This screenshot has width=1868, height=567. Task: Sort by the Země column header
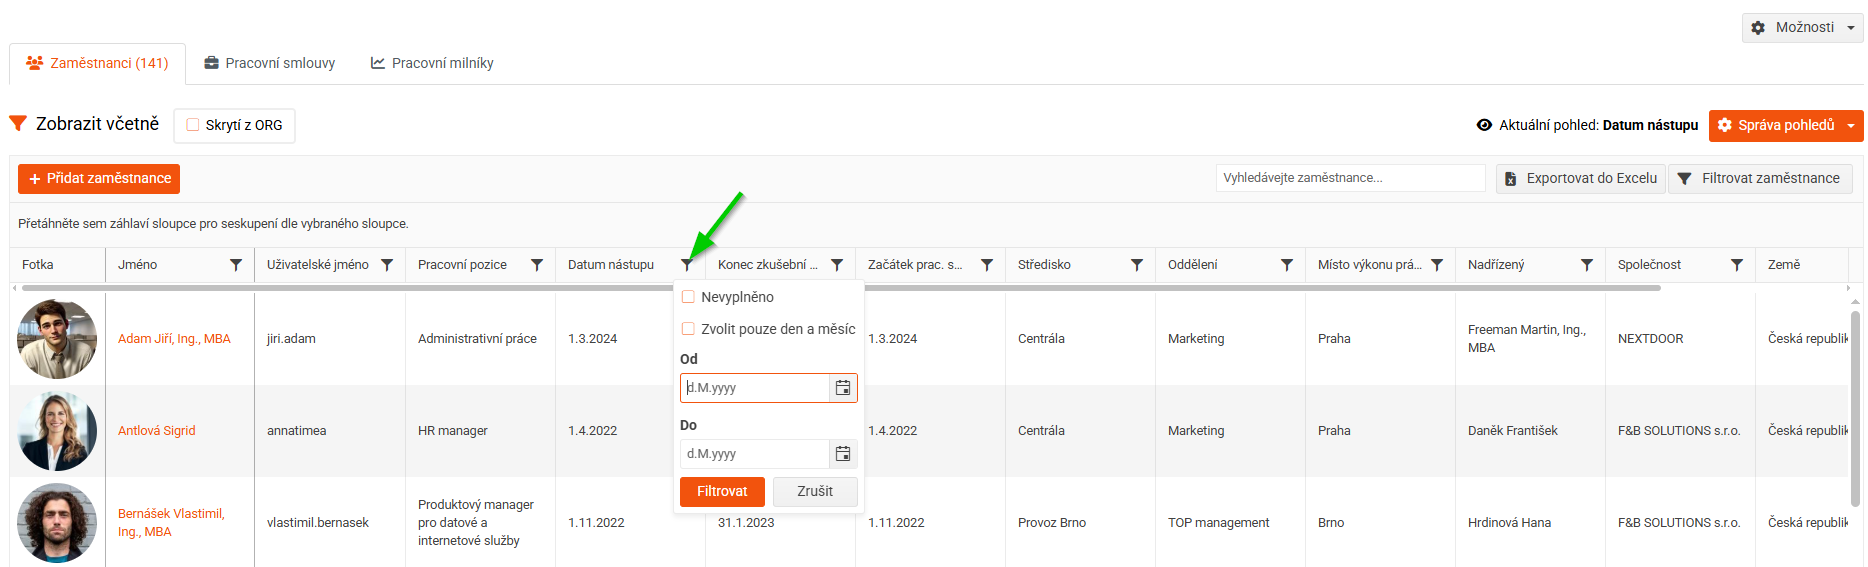1784,265
